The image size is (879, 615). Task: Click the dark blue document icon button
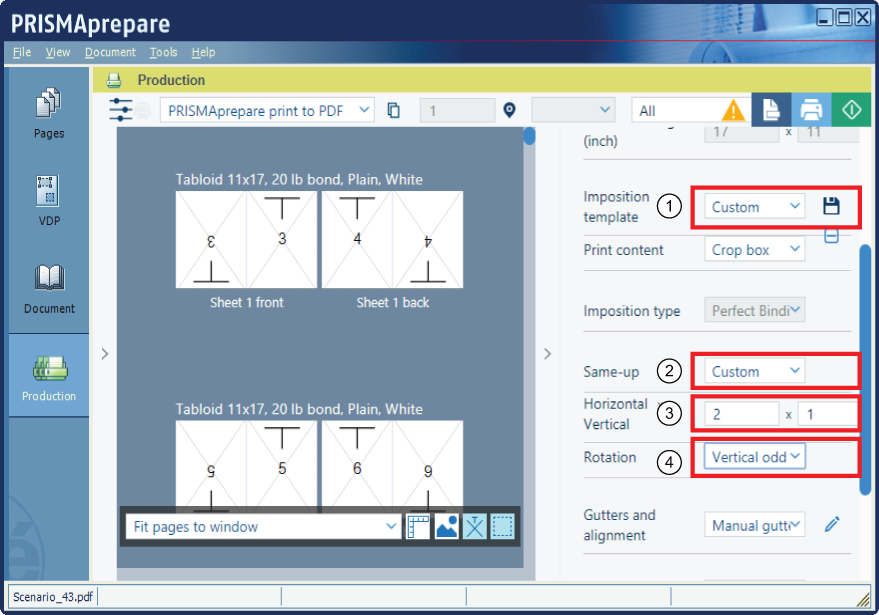click(x=771, y=109)
